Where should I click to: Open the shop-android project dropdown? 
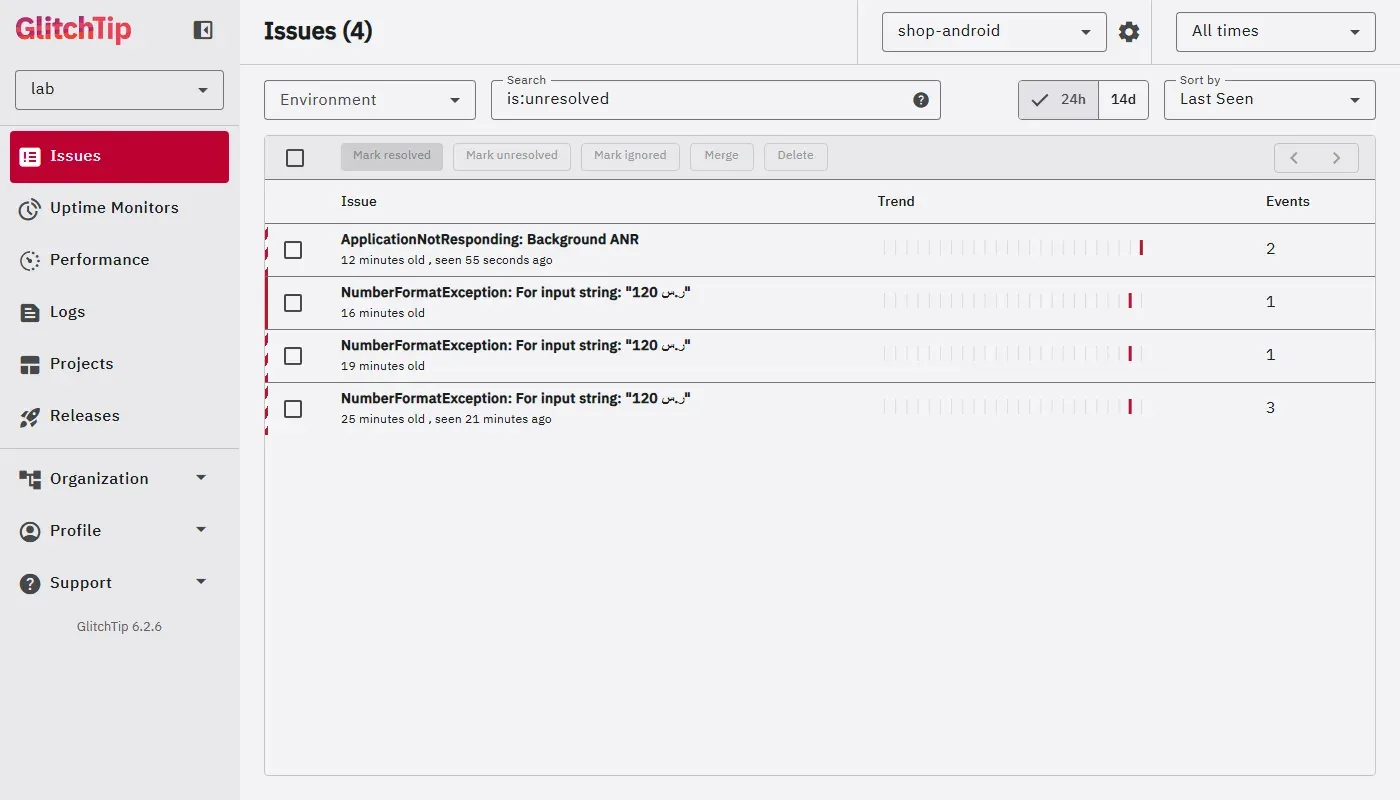pos(994,32)
